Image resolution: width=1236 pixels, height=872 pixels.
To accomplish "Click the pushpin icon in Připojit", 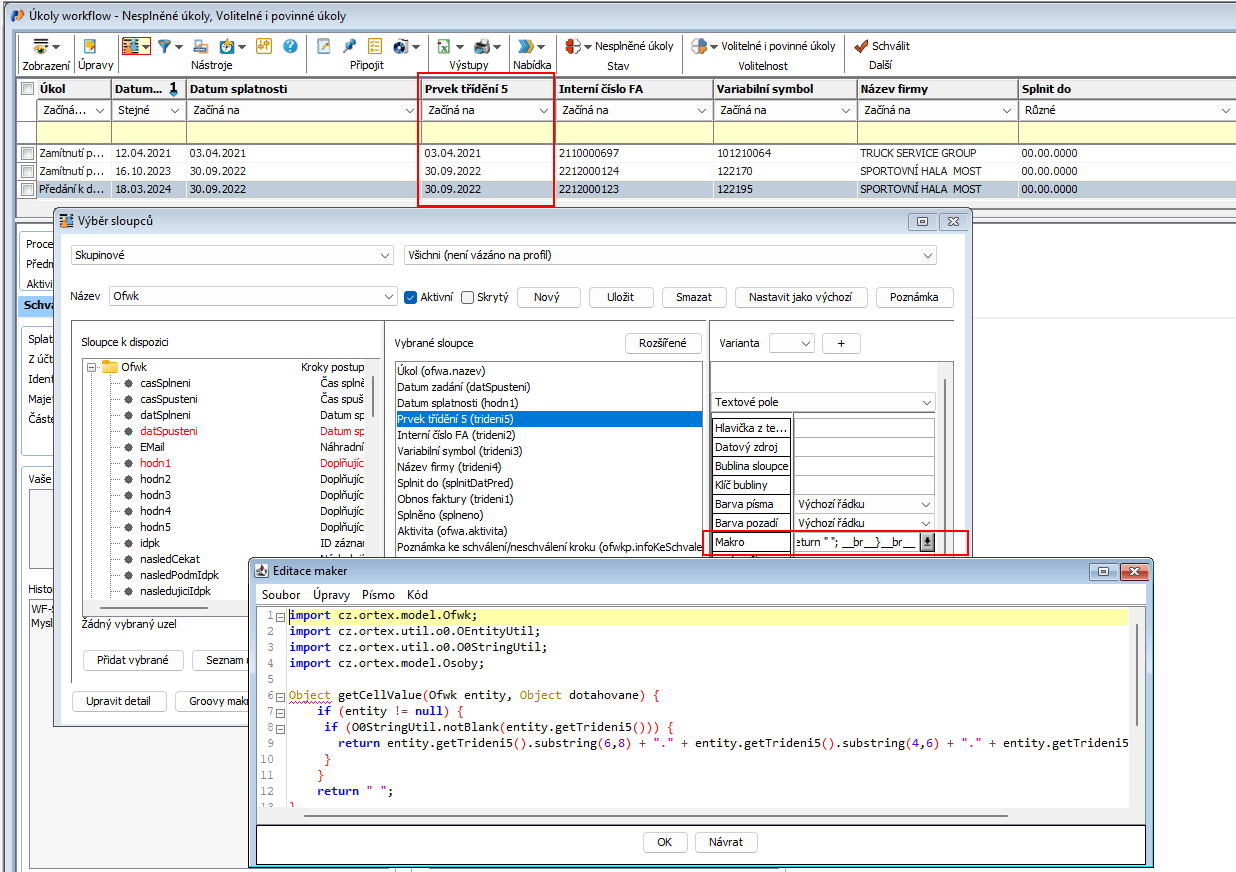I will pos(349,46).
